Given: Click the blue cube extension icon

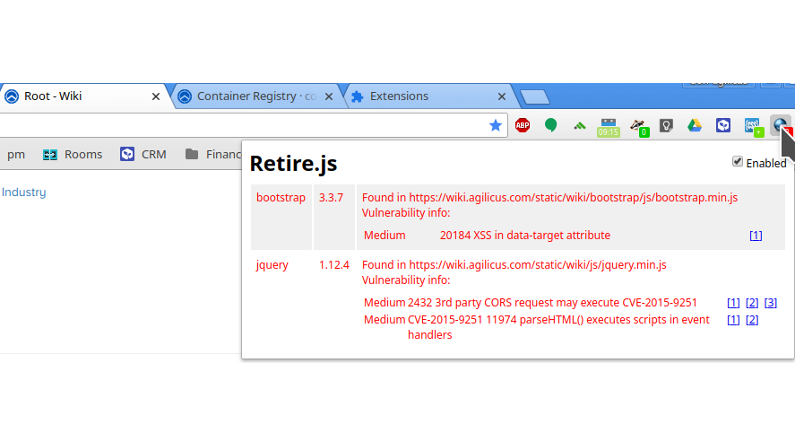Looking at the screenshot, I should (x=723, y=125).
